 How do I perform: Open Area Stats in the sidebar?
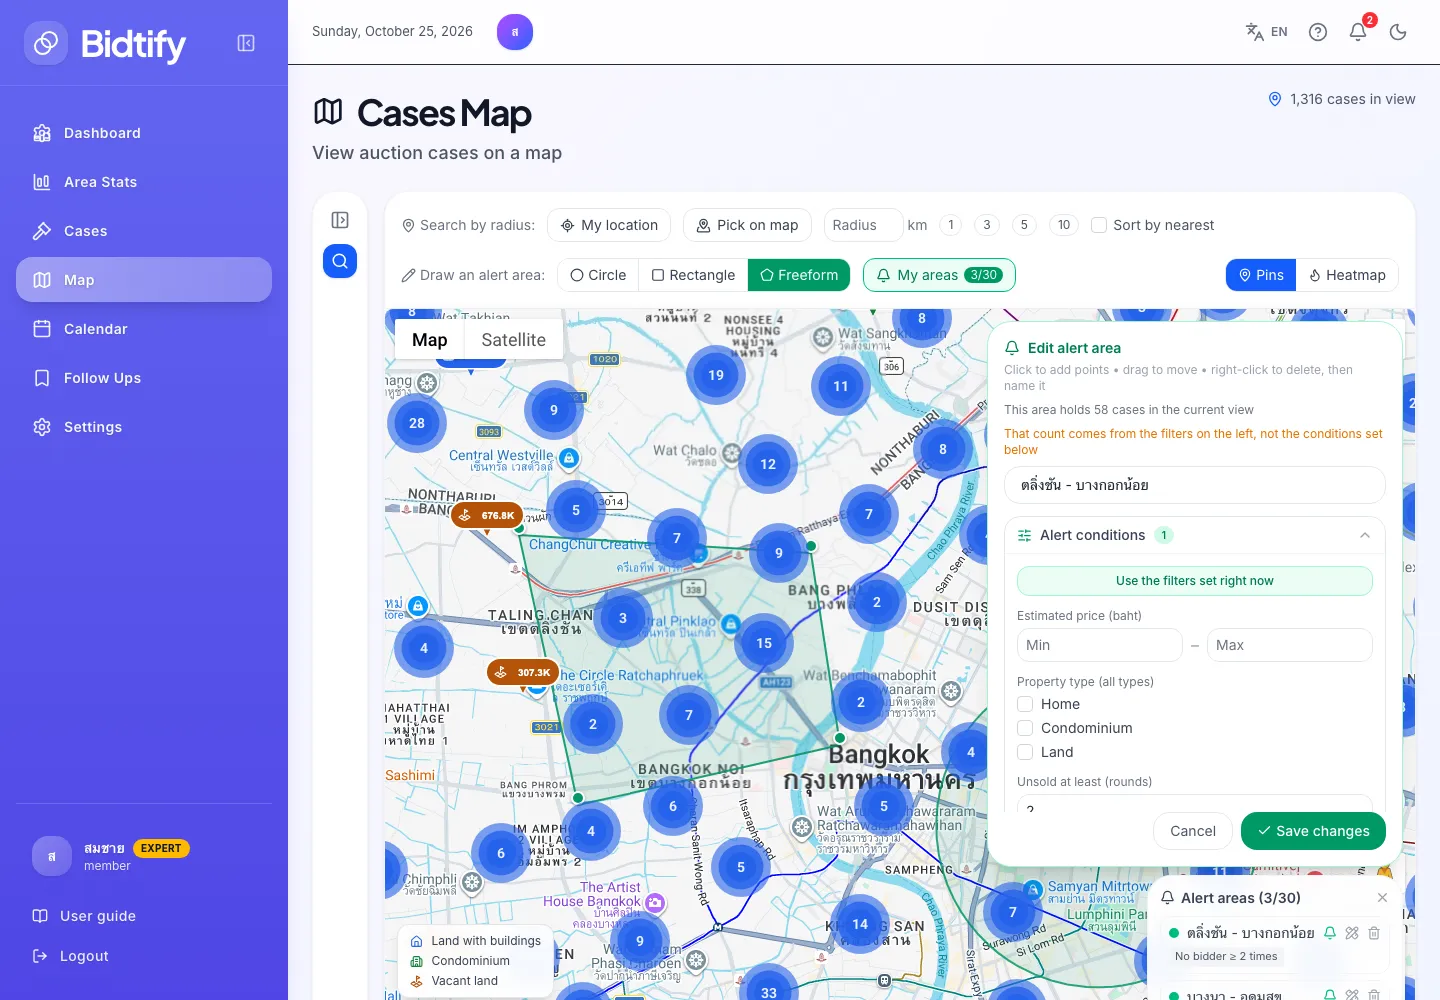pos(144,182)
